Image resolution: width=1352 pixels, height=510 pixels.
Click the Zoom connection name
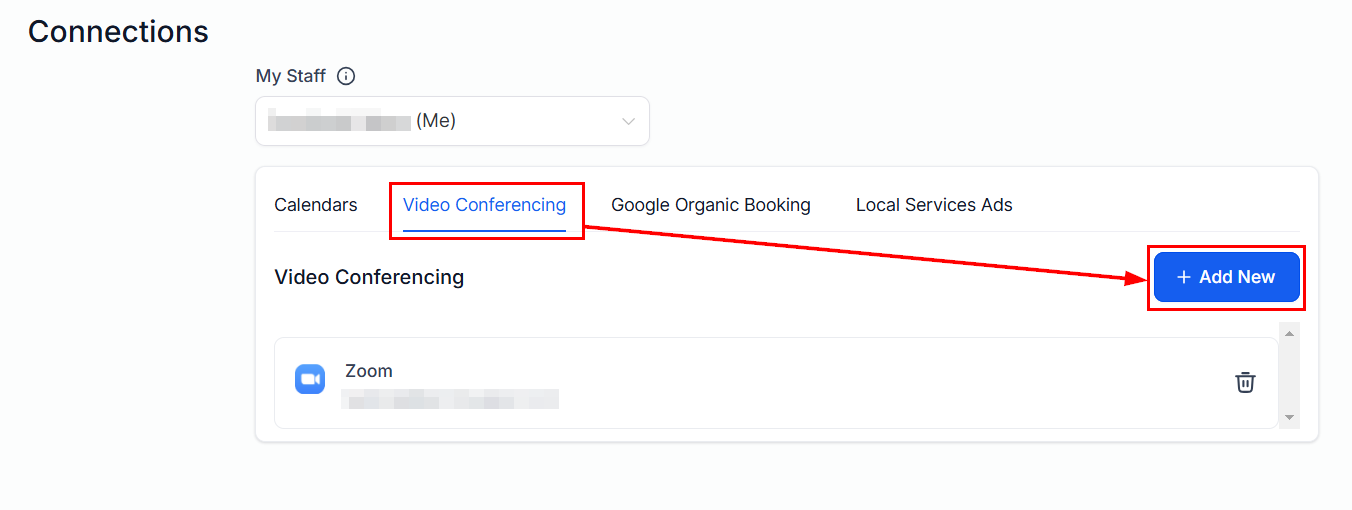(x=369, y=371)
